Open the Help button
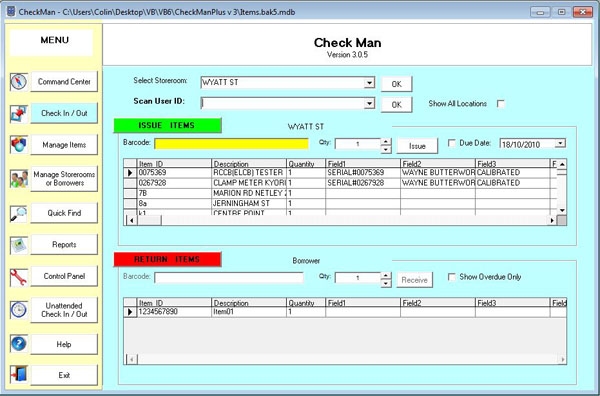 64,344
